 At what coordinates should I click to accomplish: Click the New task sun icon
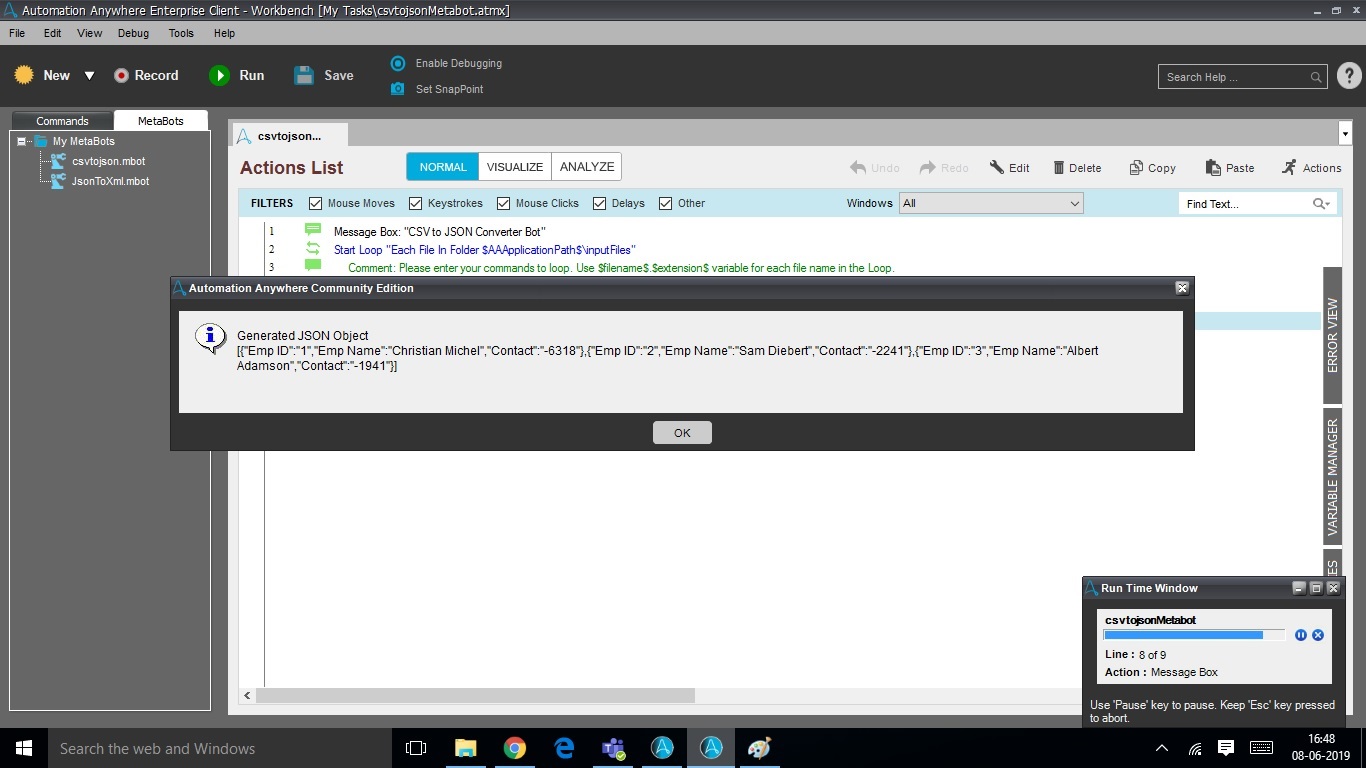24,75
